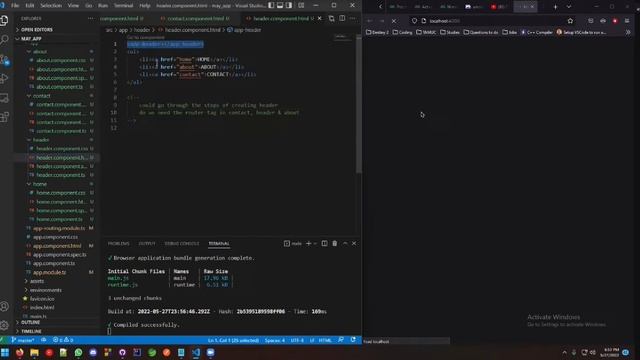
Task: Click the localhost address bar in Firefox
Action: click(492, 21)
